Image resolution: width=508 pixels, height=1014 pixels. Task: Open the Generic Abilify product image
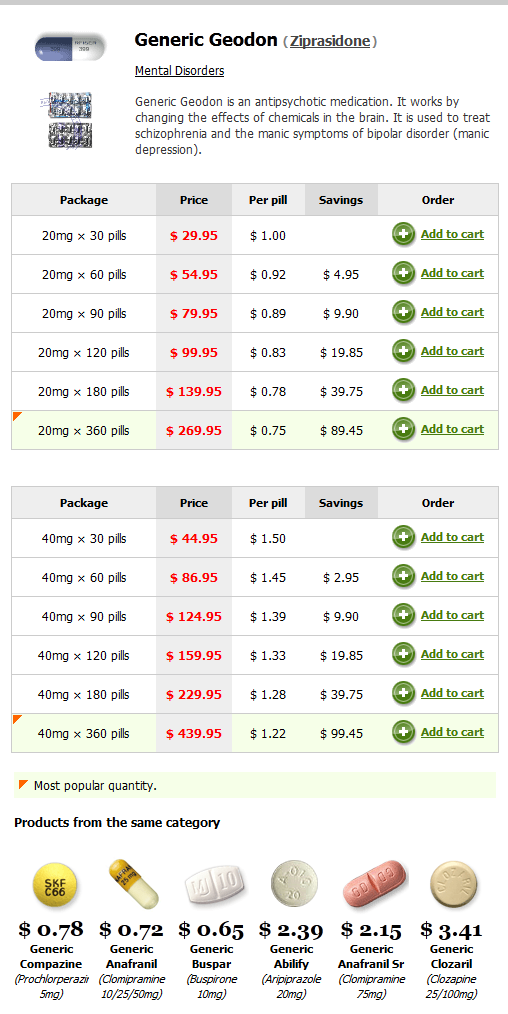[291, 885]
